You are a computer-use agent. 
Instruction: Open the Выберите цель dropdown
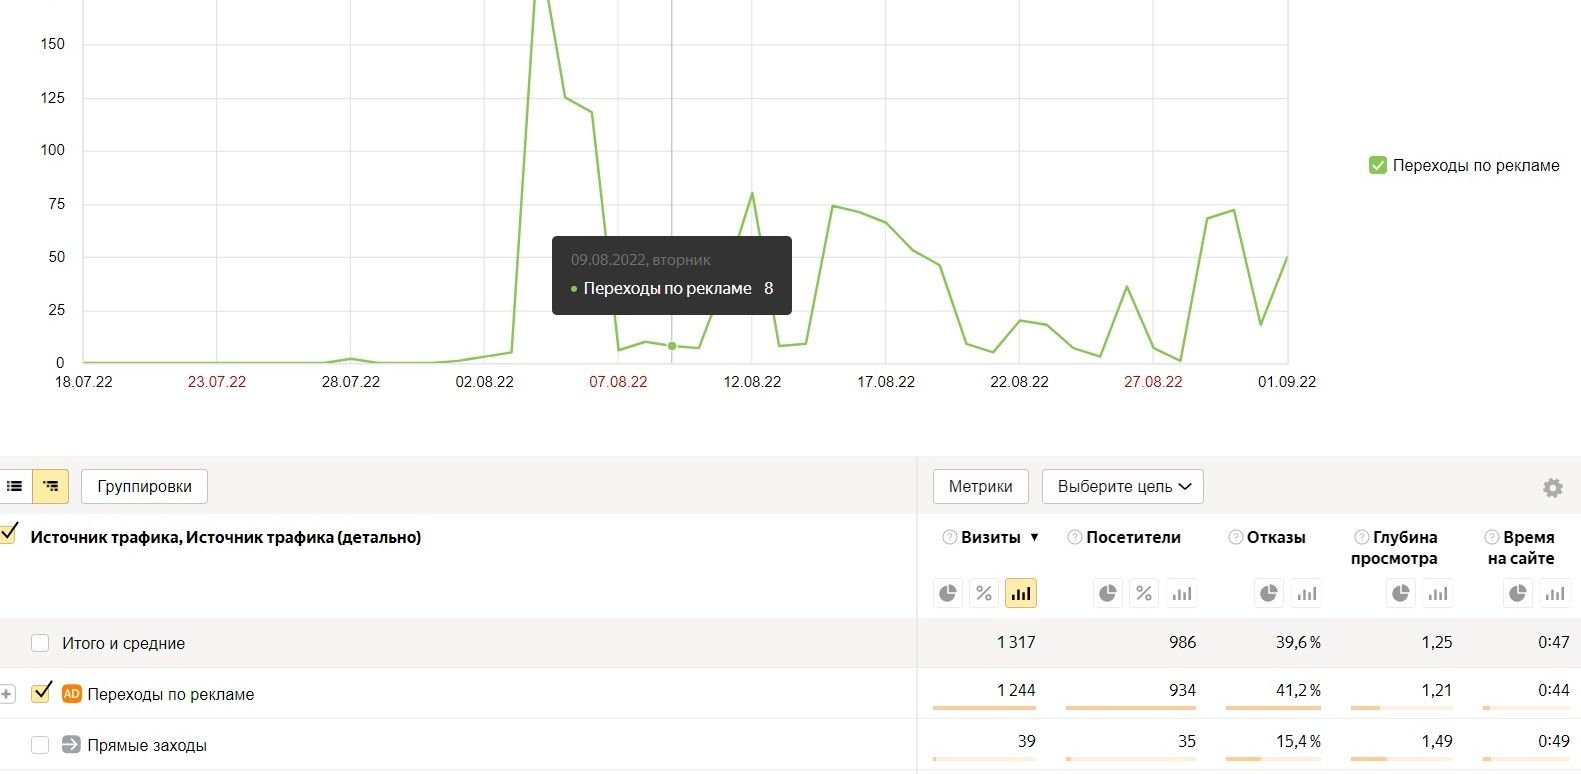pyautogui.click(x=1123, y=486)
